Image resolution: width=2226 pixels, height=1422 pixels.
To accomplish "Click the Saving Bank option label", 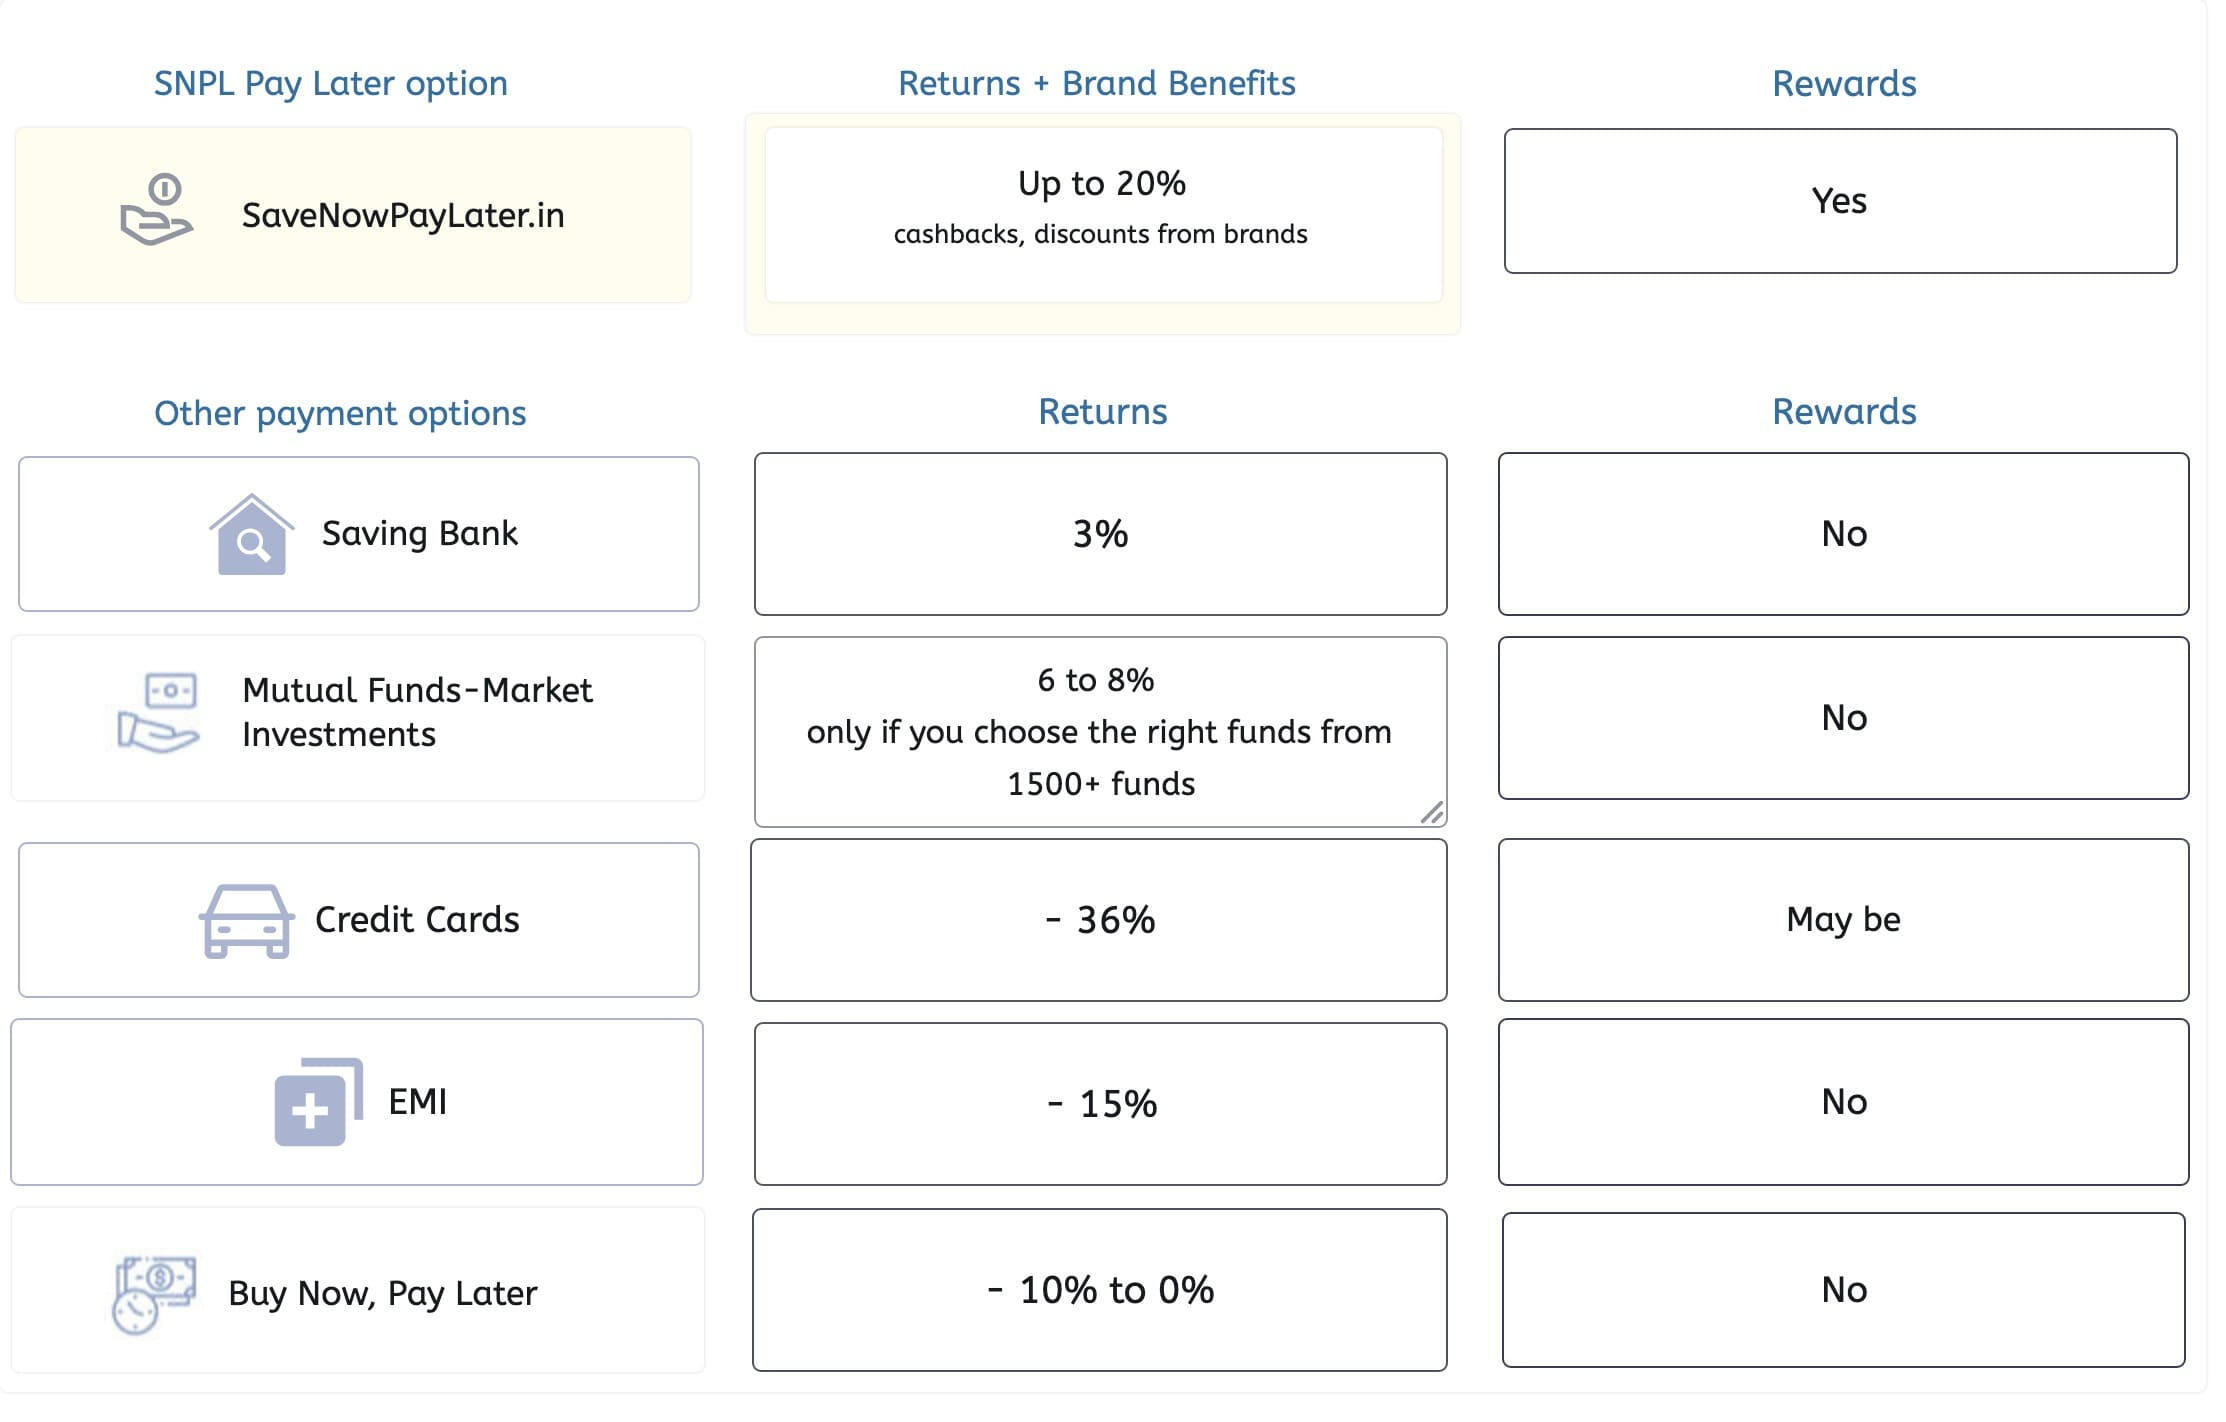I will coord(420,534).
